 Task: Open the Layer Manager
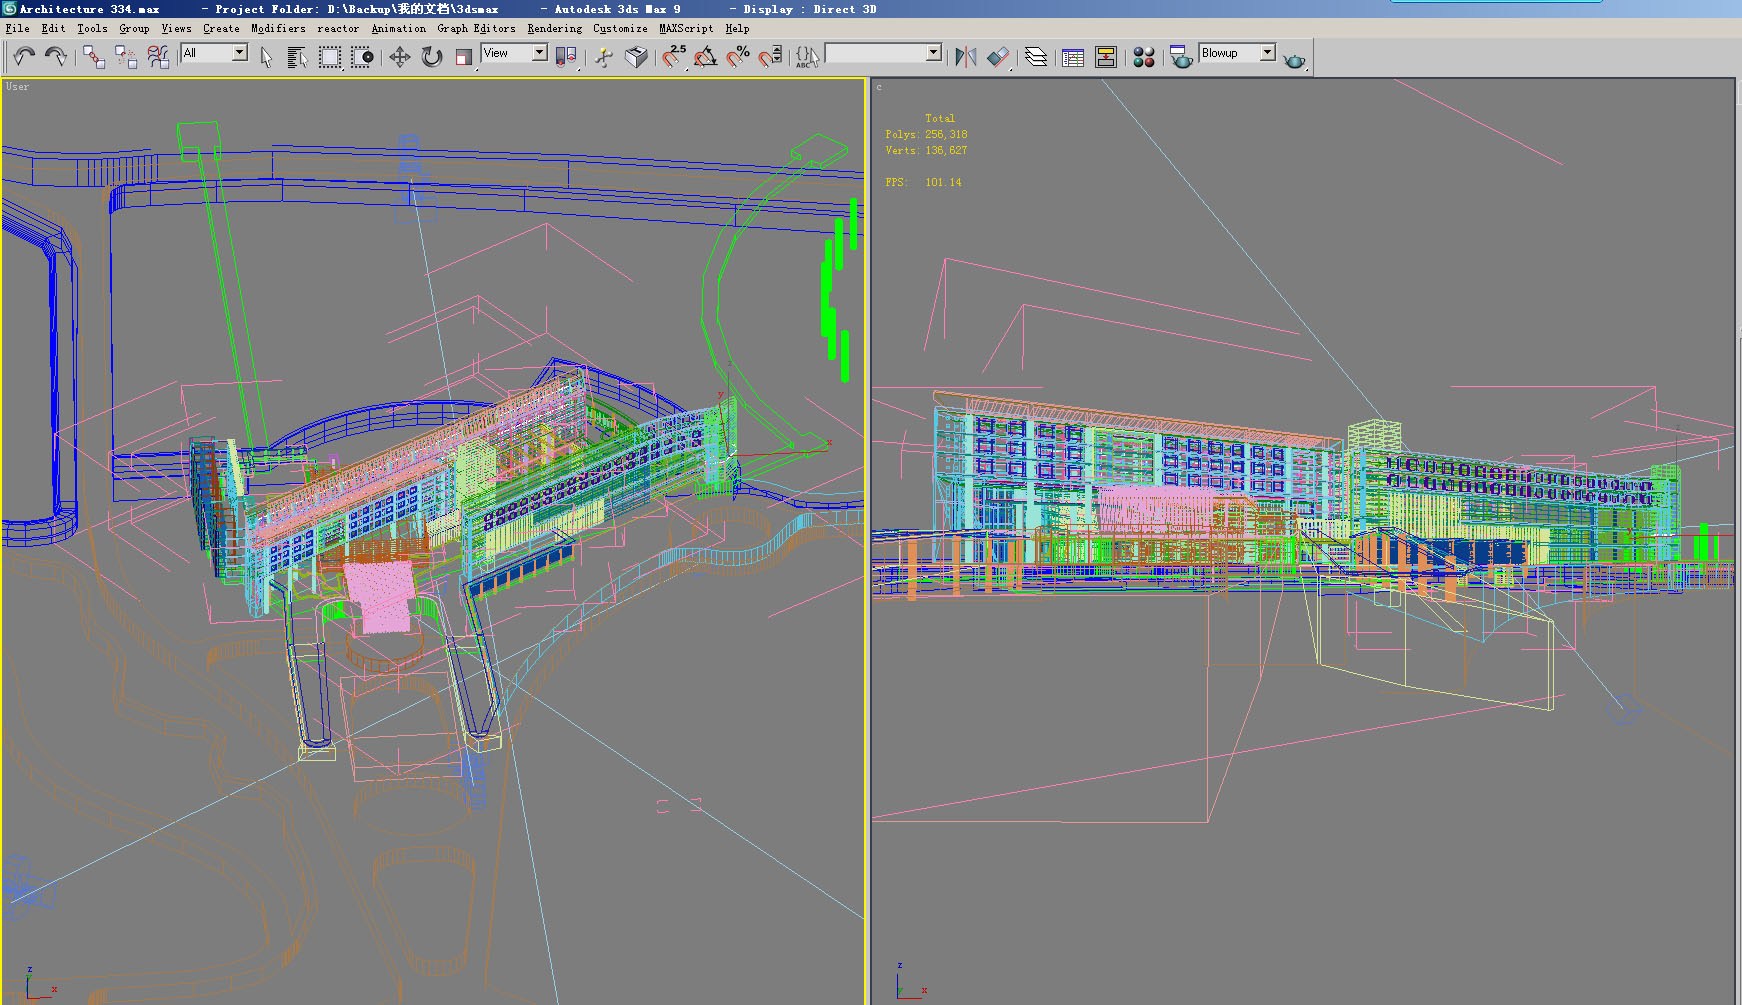pos(1036,57)
